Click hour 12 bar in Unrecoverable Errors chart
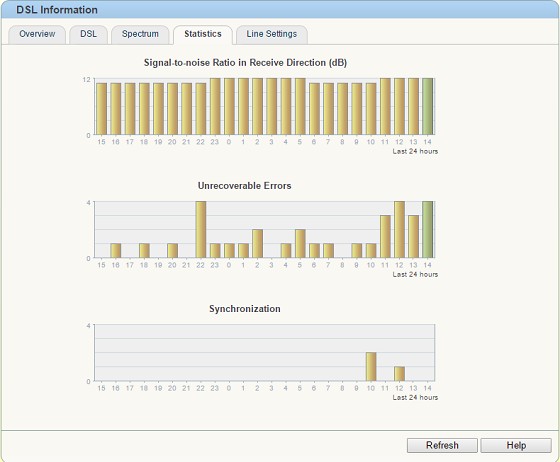The image size is (560, 462). point(399,230)
